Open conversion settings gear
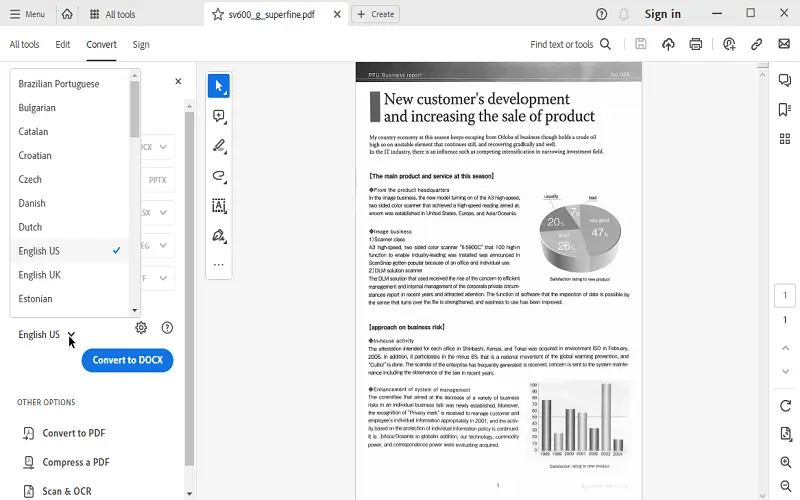This screenshot has width=800, height=500. pos(141,328)
